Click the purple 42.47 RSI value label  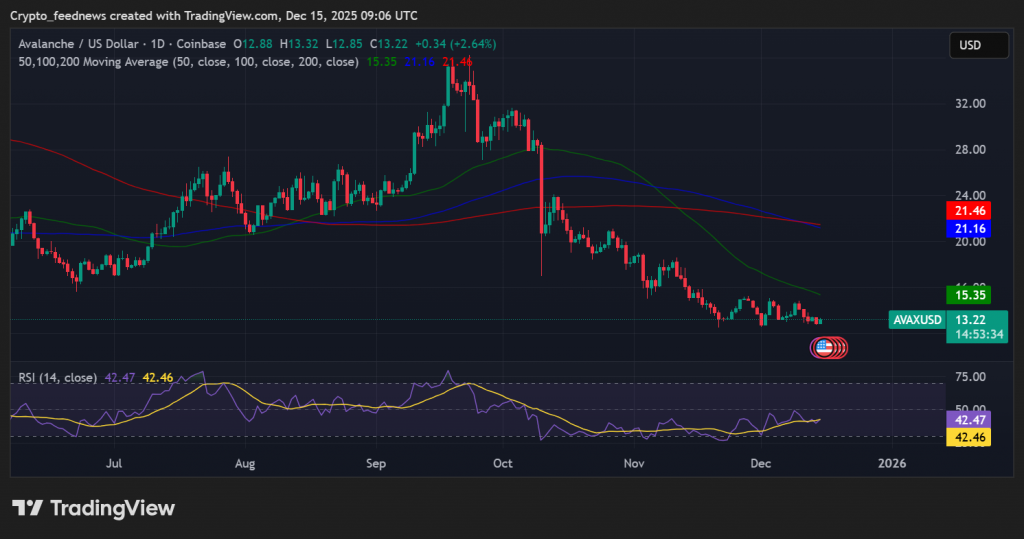[x=968, y=421]
